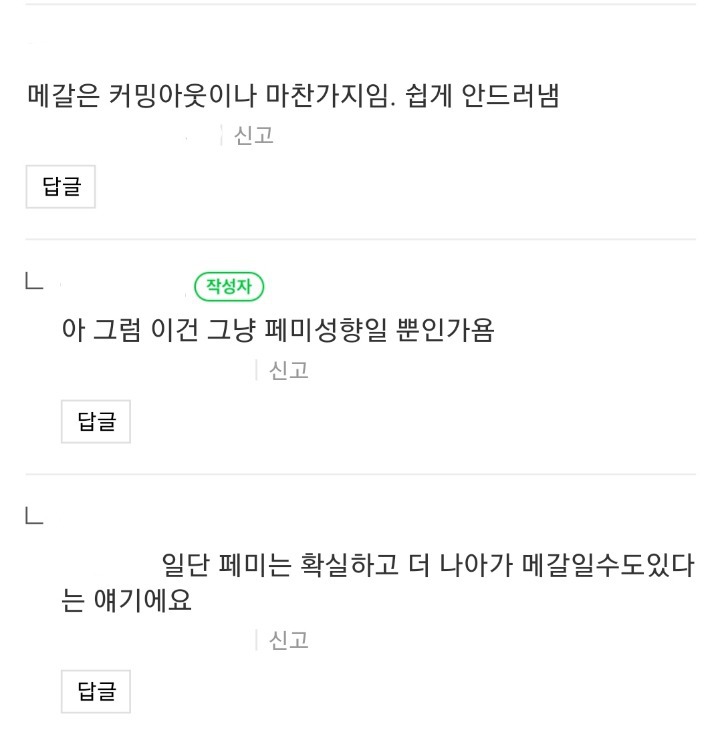Screen dimensions: 720x742
Task: Click reply arrow icon above last reply
Action: pos(34,518)
